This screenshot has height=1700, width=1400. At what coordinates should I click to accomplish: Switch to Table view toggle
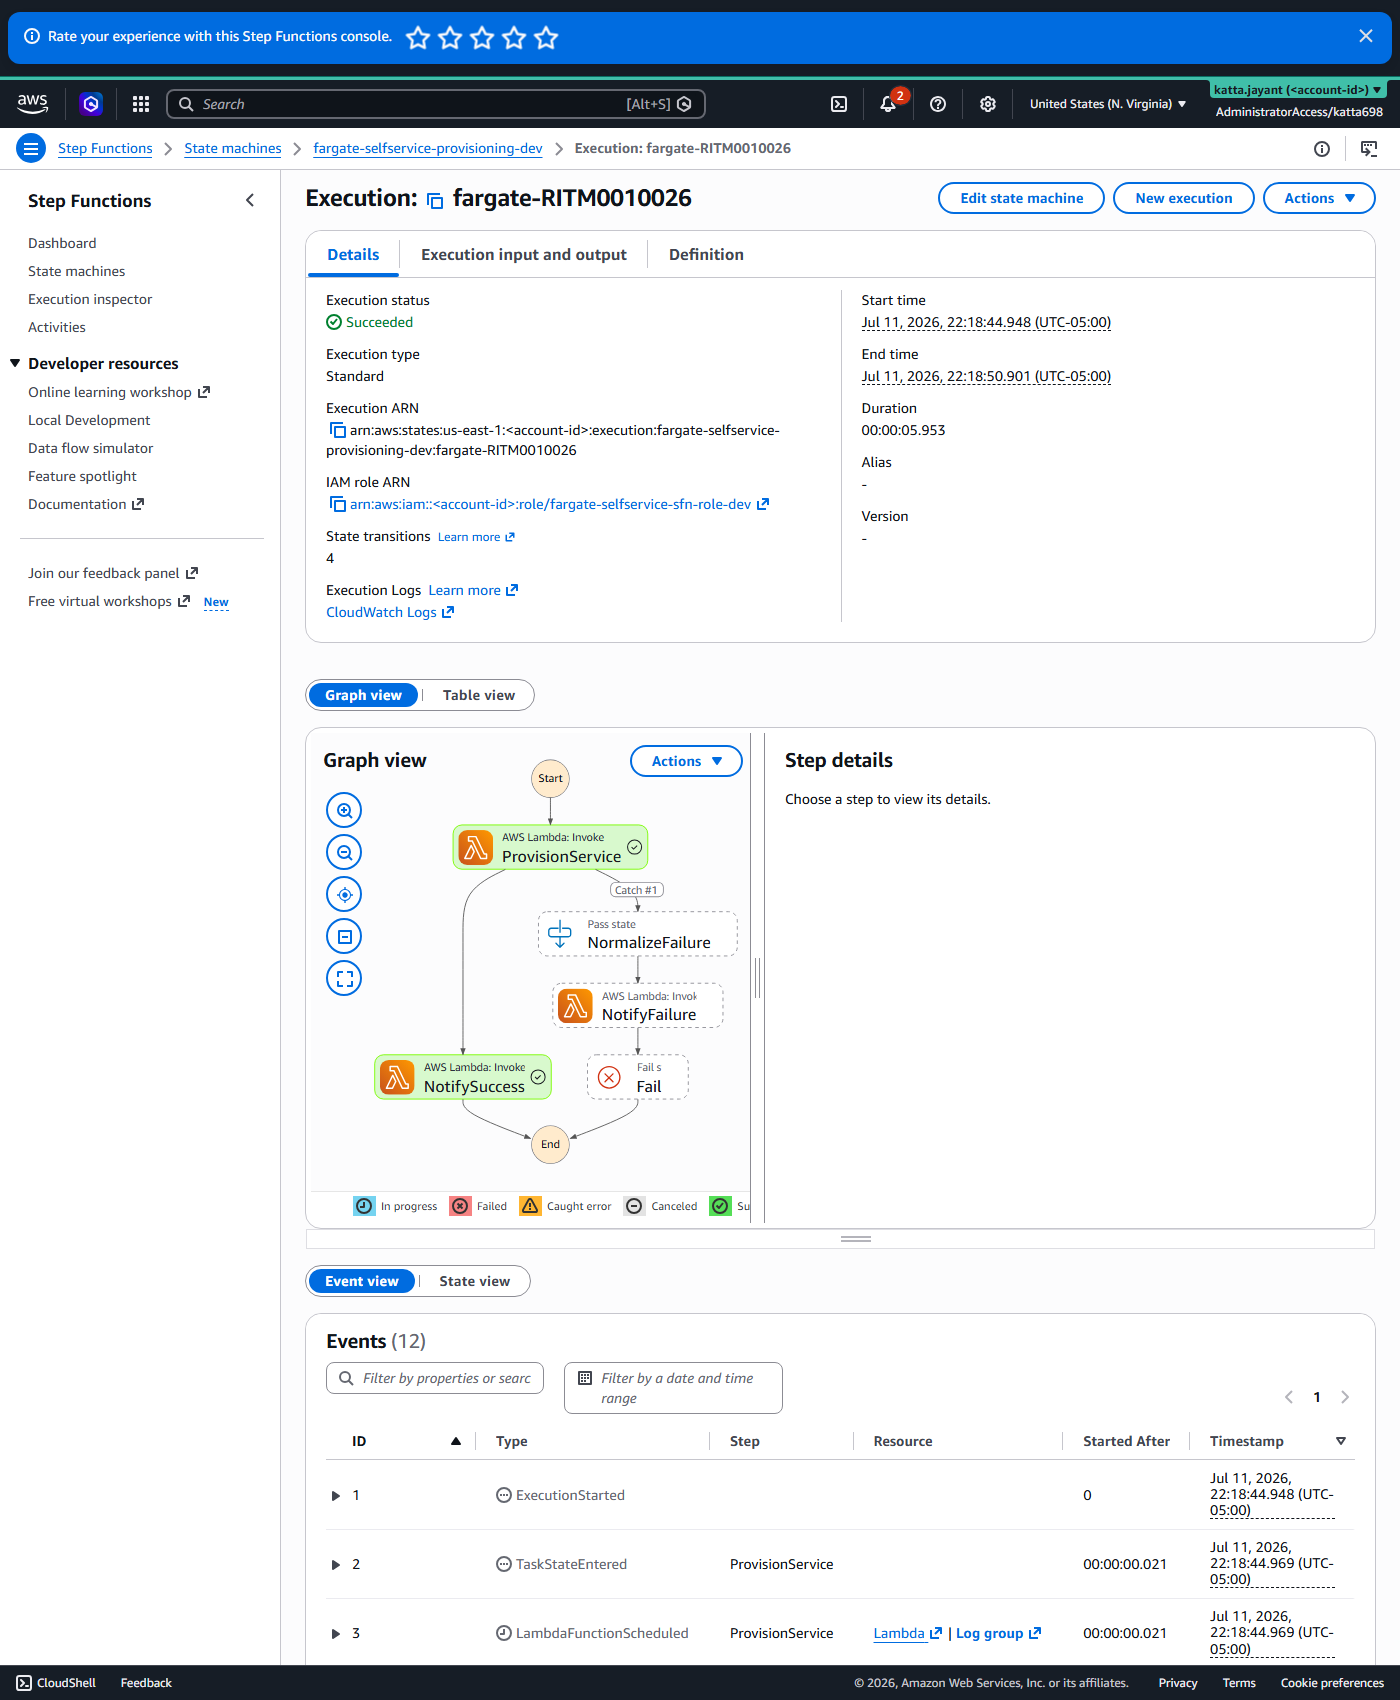click(x=479, y=695)
